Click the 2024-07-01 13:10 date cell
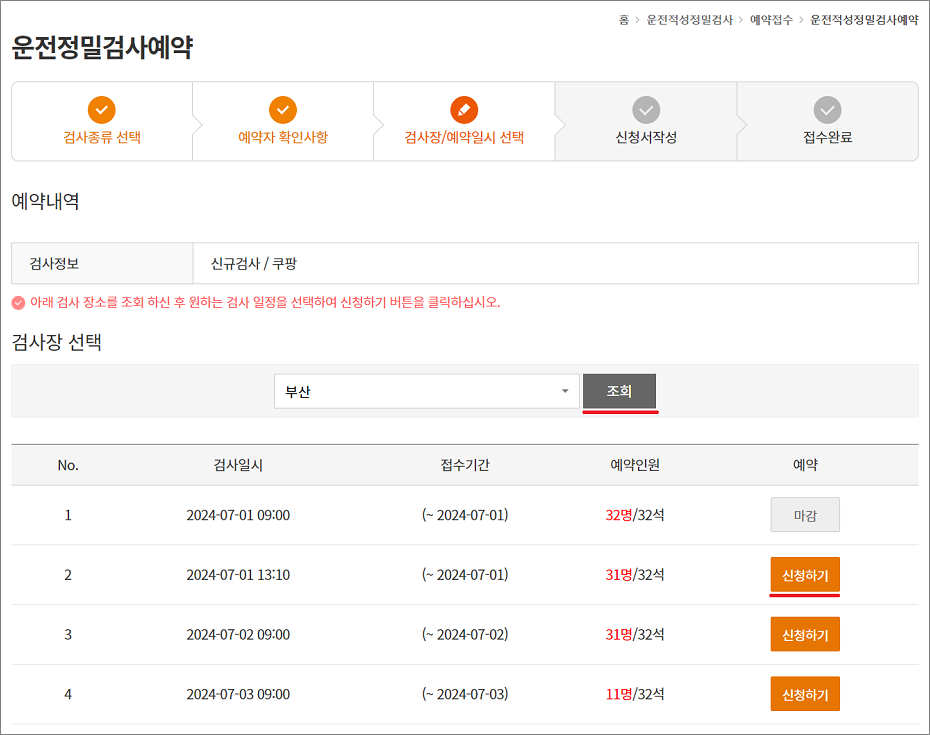The image size is (930, 735). point(238,575)
